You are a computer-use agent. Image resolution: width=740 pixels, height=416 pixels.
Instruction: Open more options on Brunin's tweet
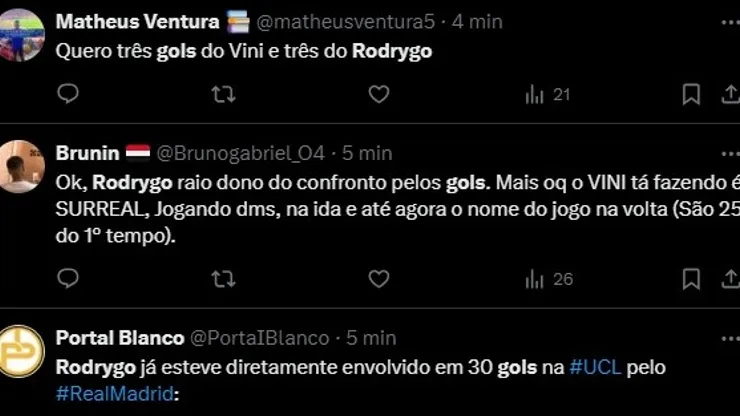[x=730, y=153]
